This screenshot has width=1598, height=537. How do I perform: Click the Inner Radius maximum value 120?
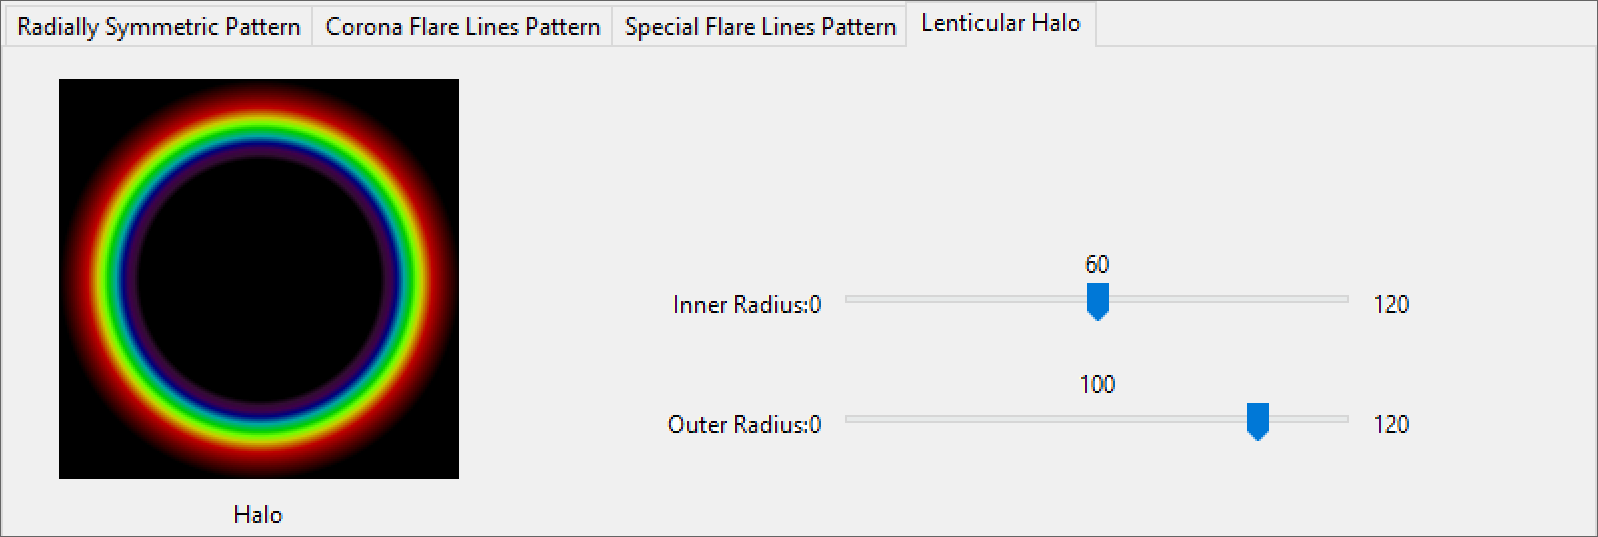click(1391, 305)
